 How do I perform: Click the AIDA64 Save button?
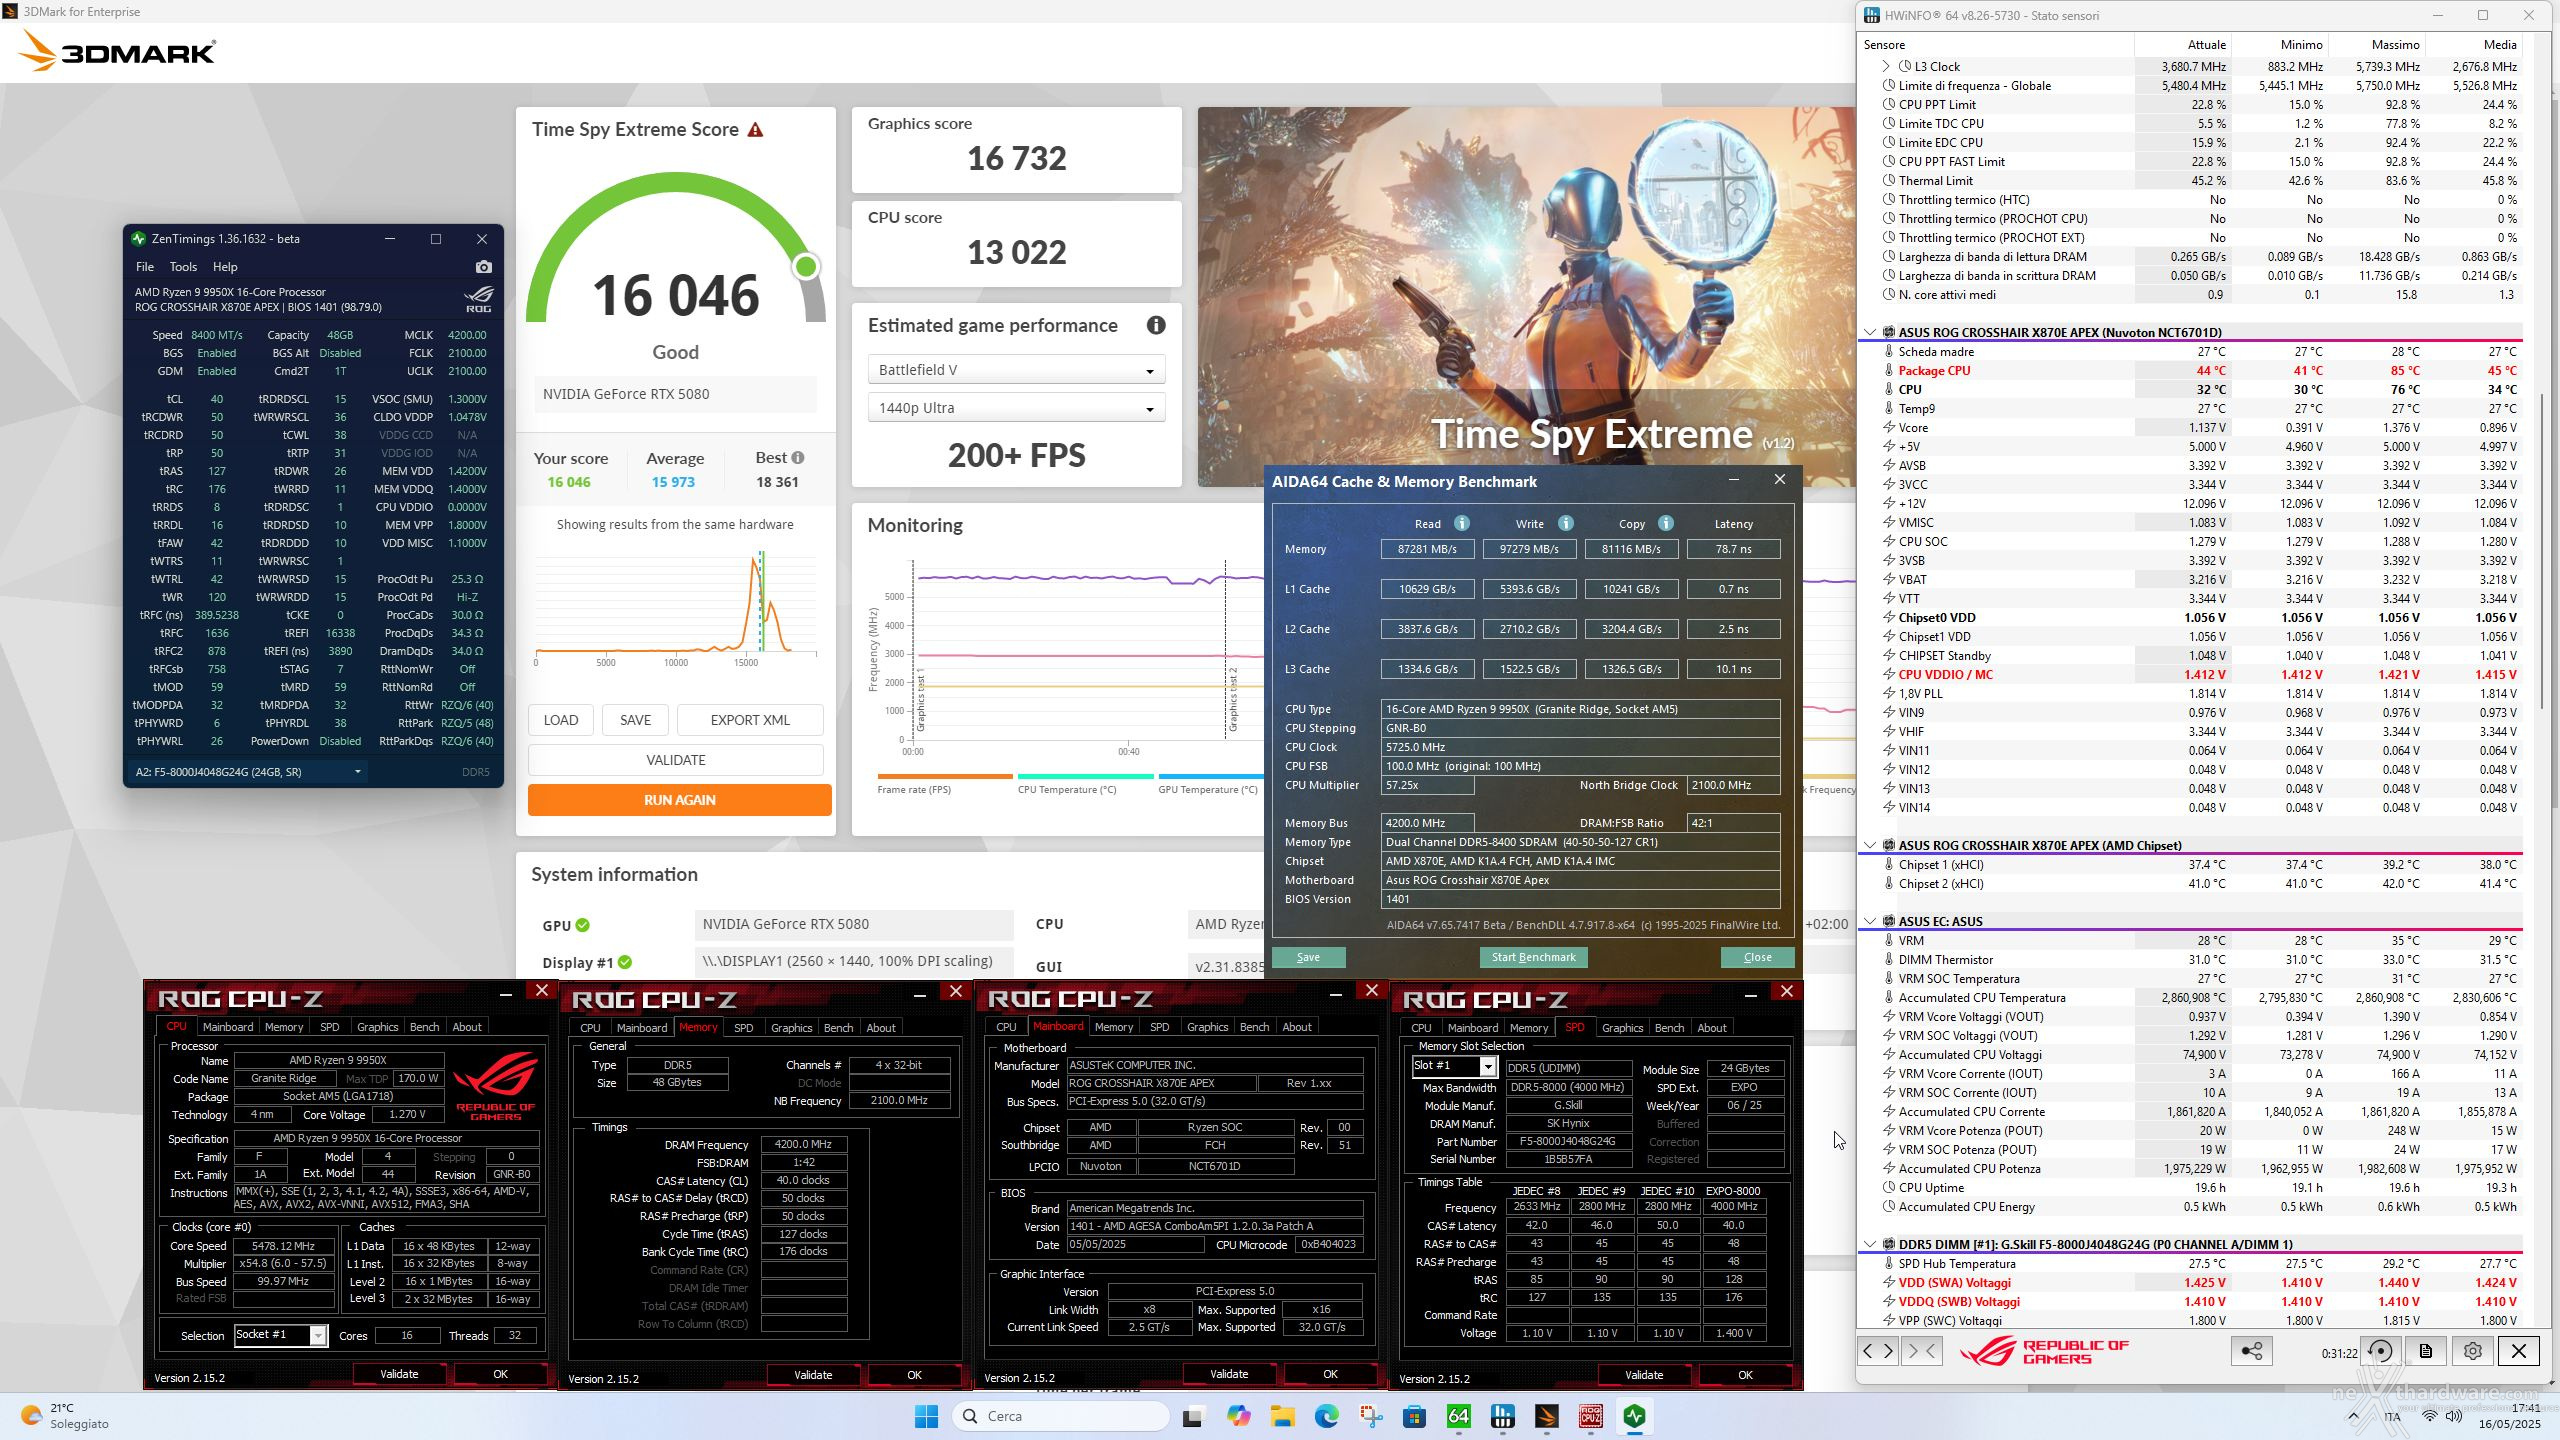[1308, 957]
